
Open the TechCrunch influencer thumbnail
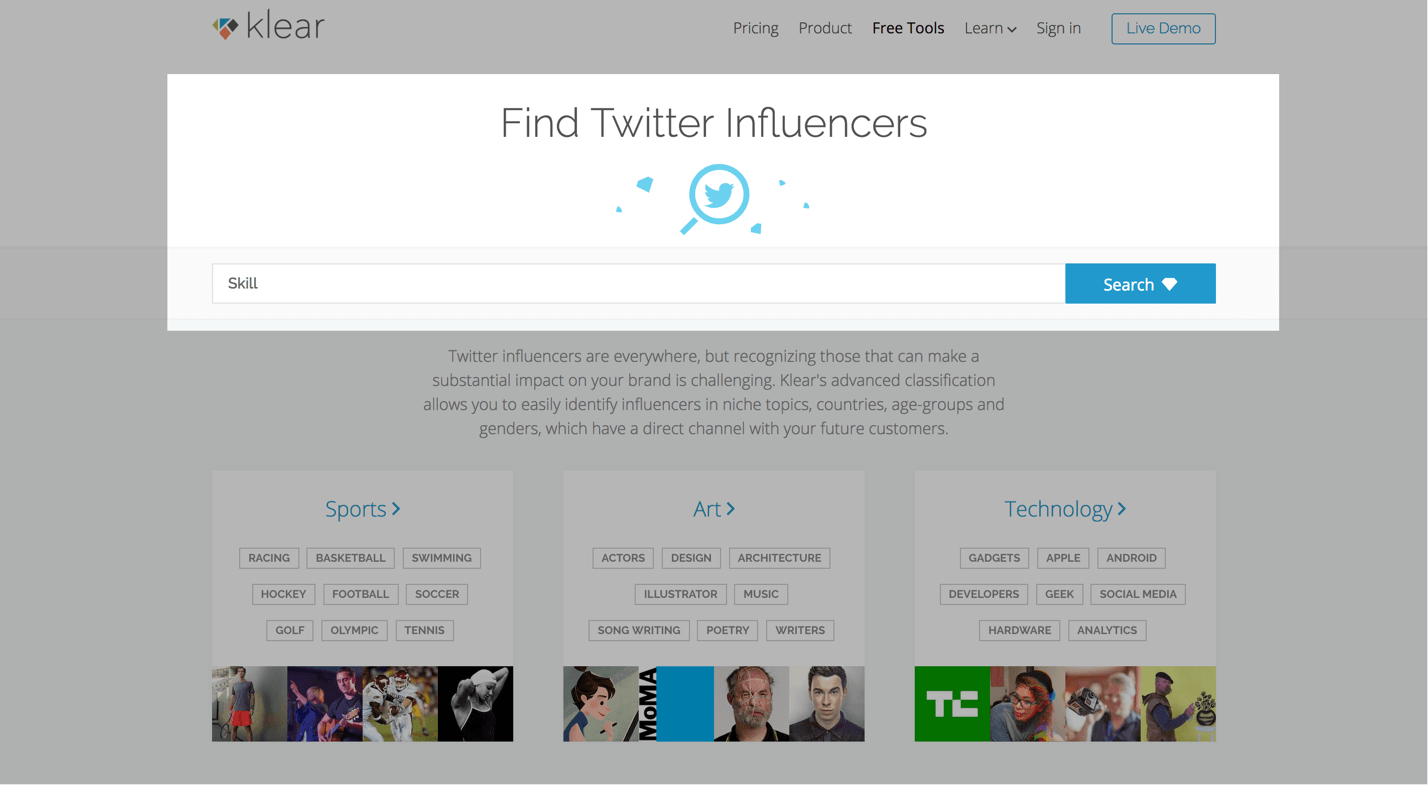click(x=952, y=704)
